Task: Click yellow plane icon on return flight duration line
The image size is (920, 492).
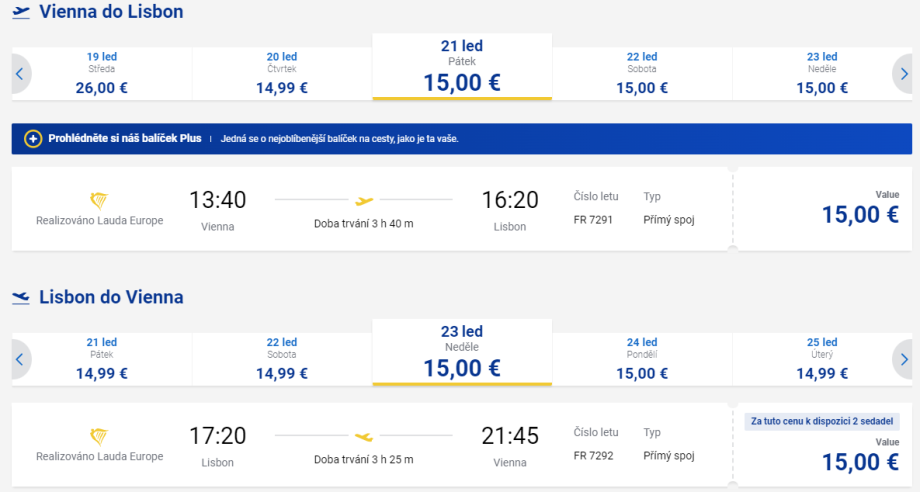Action: (x=364, y=436)
